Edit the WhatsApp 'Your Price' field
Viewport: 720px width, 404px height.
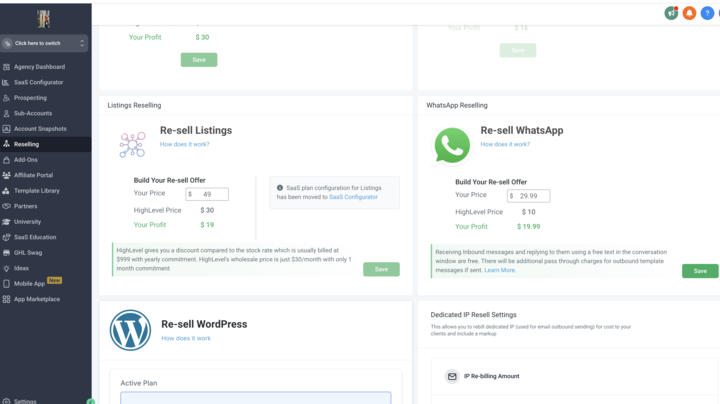[x=531, y=196]
